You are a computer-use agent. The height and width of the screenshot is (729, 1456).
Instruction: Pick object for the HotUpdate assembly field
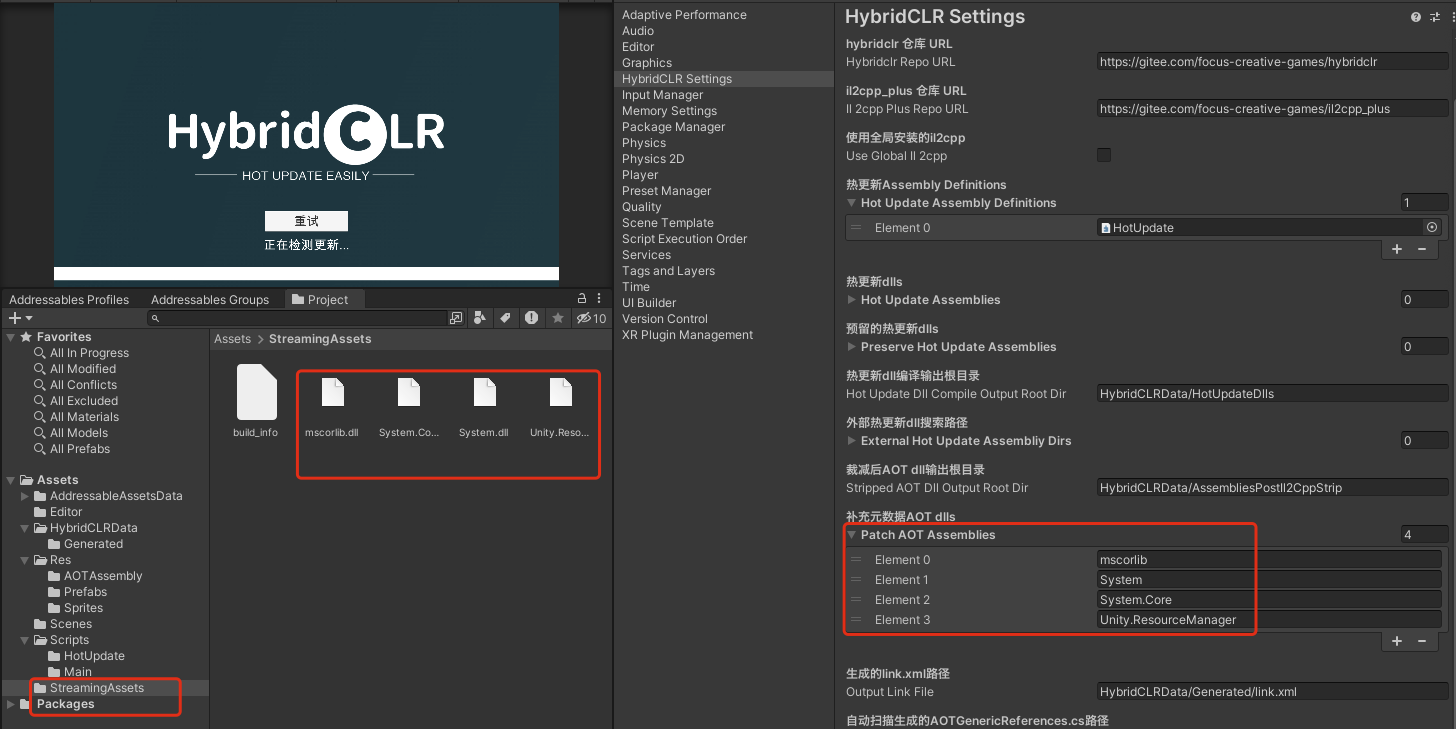[1432, 227]
